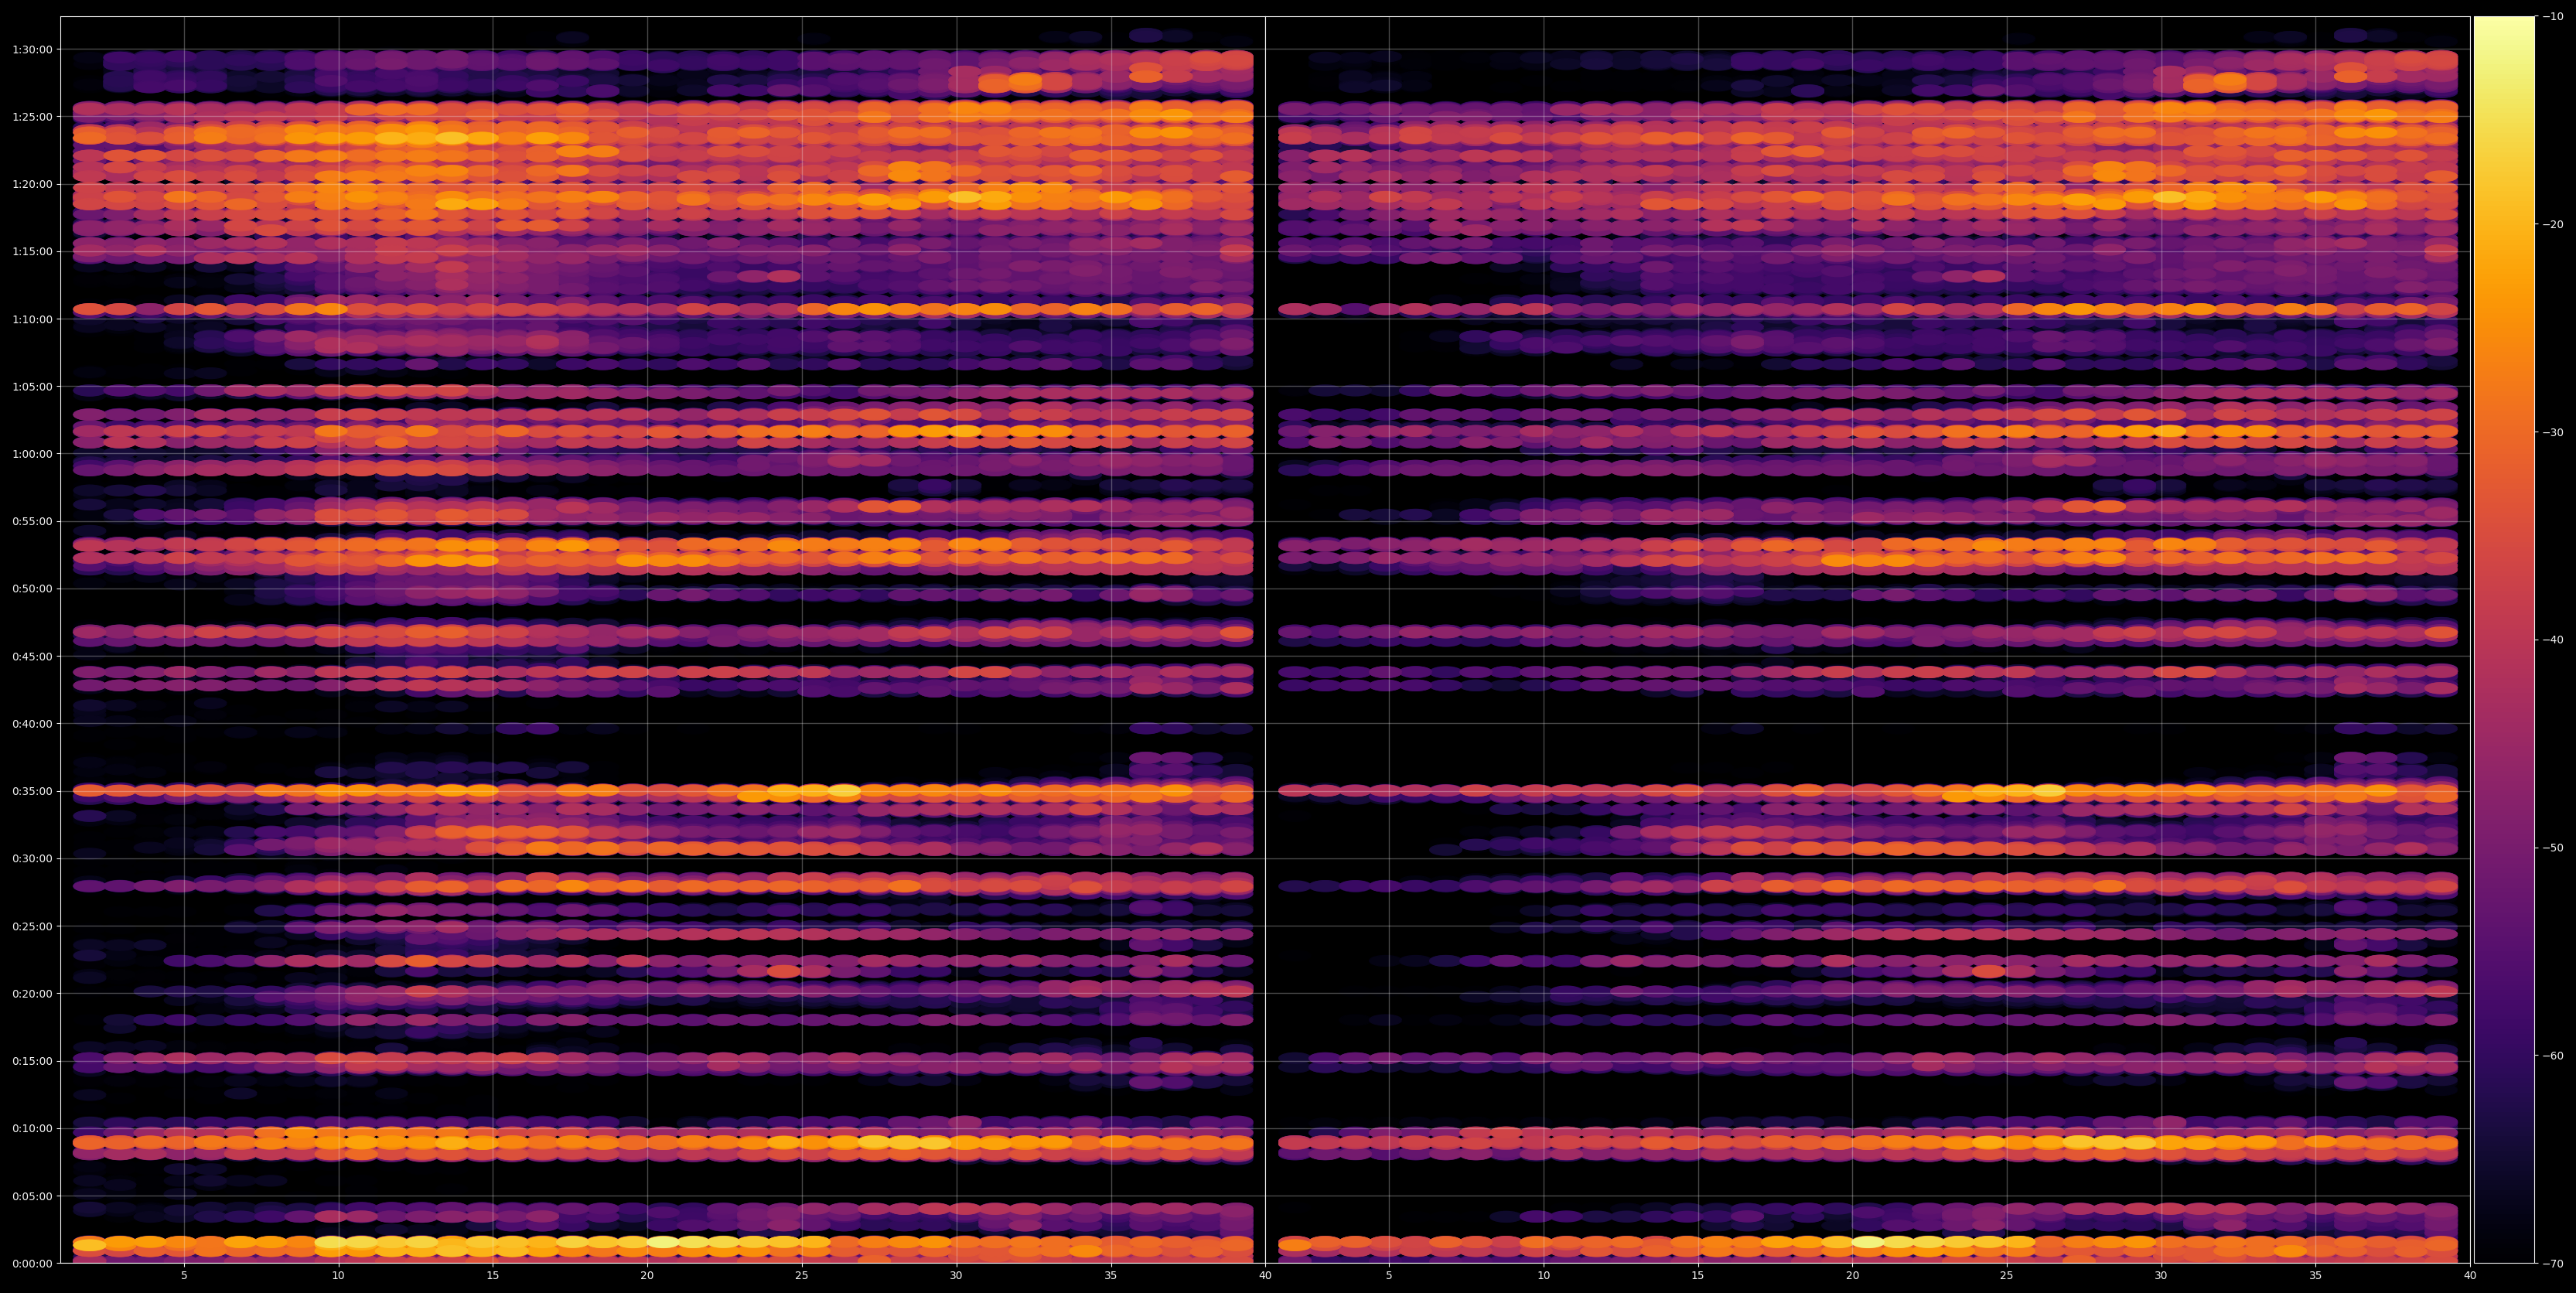Click x-axis tick 35 of right plot
Screen dimensions: 2576x1293
tap(2316, 1276)
